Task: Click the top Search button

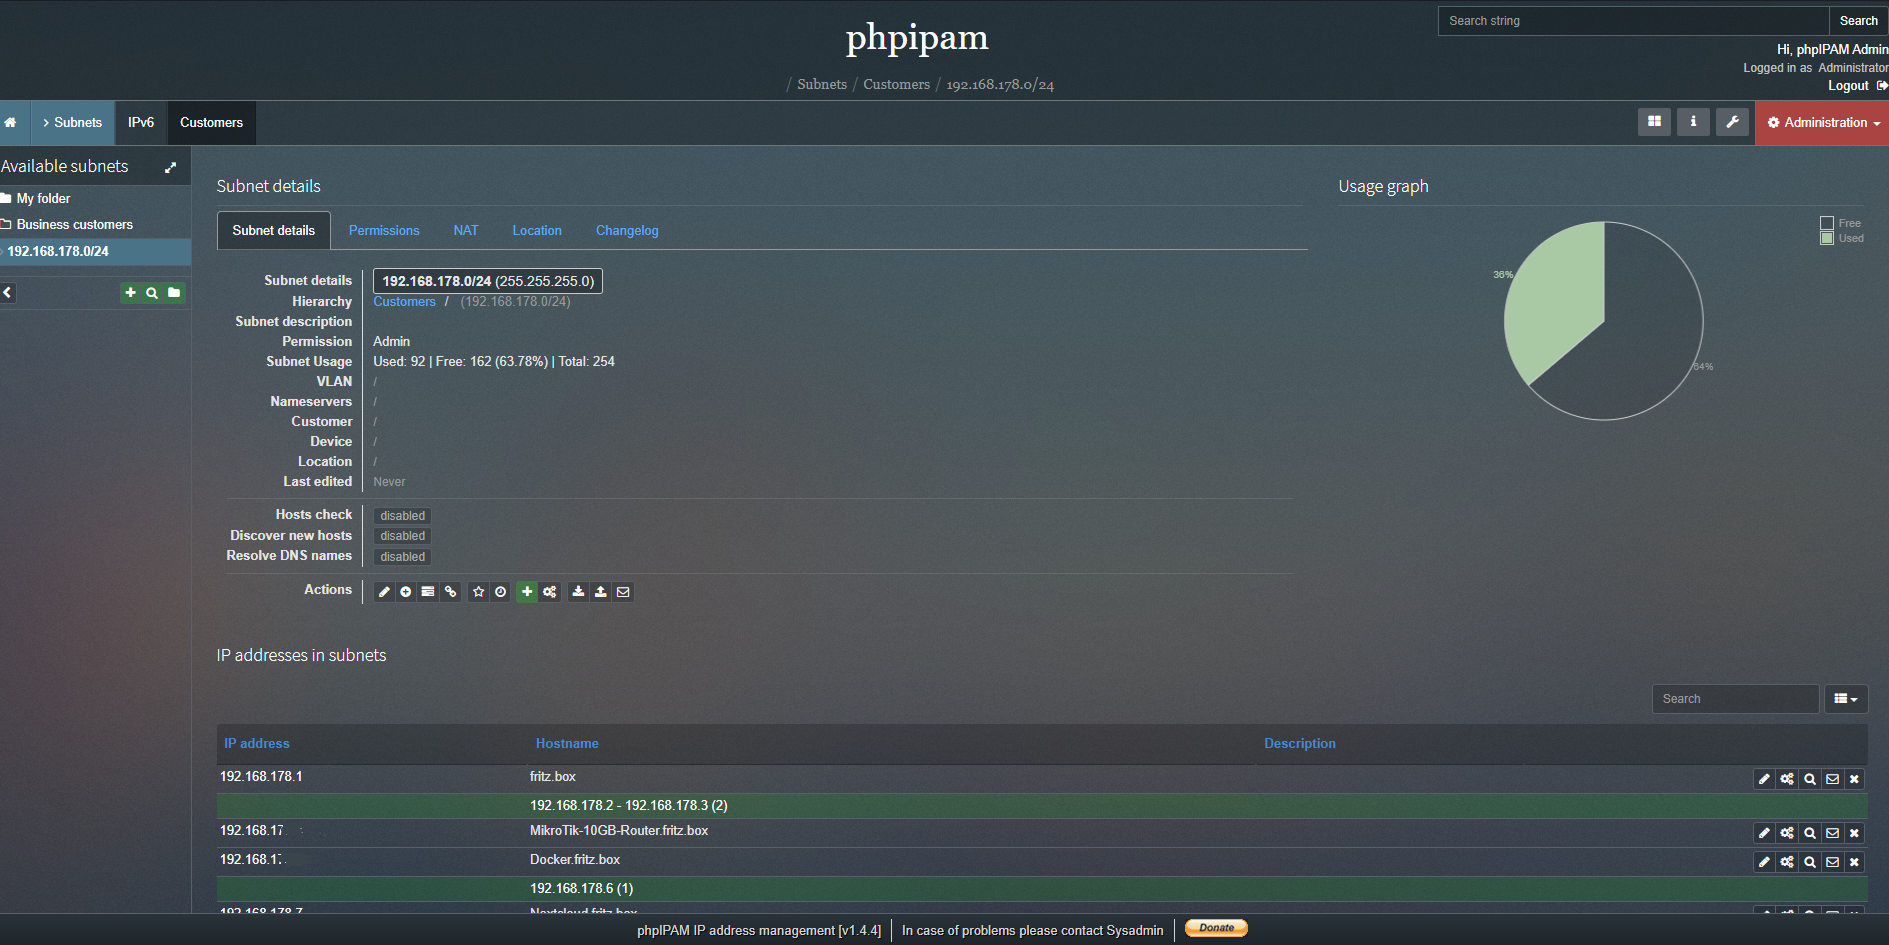Action: [1858, 21]
